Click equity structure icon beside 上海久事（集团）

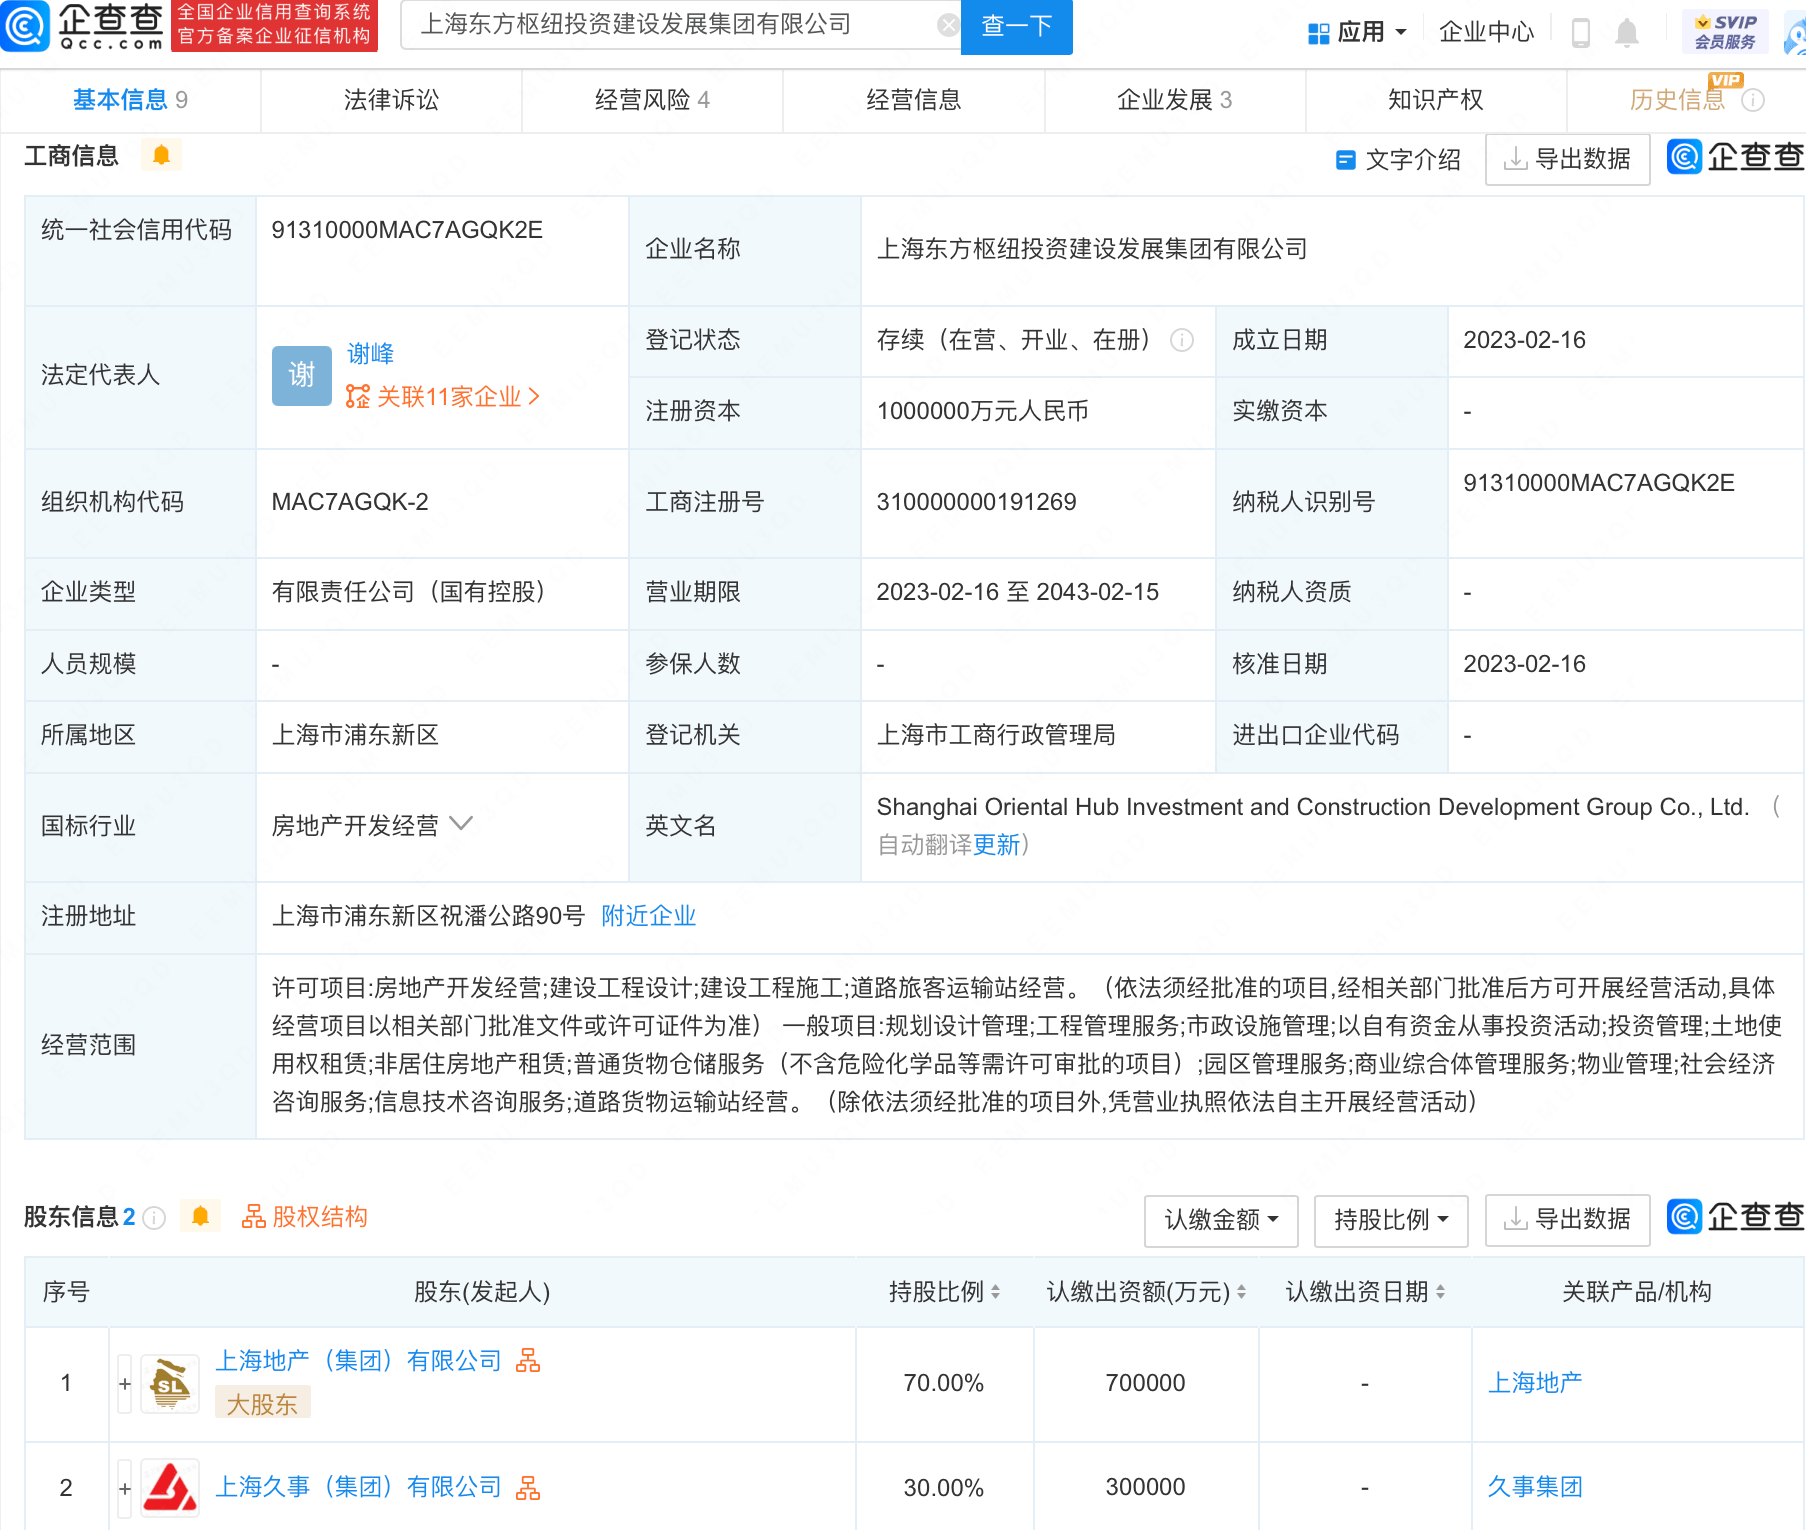pos(528,1488)
